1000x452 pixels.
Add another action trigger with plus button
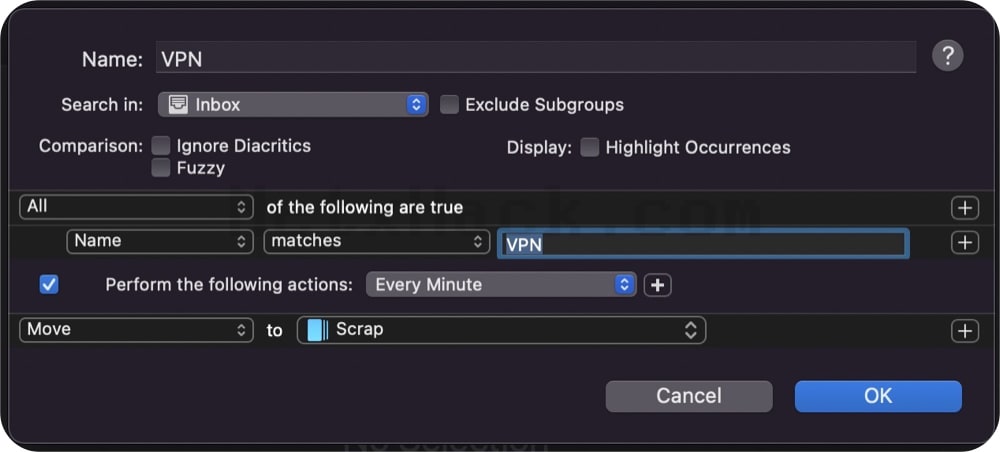pyautogui.click(x=658, y=285)
